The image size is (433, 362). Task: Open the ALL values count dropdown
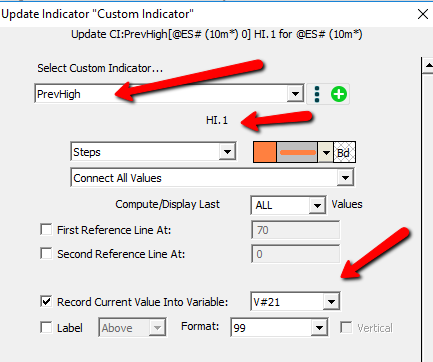317,205
